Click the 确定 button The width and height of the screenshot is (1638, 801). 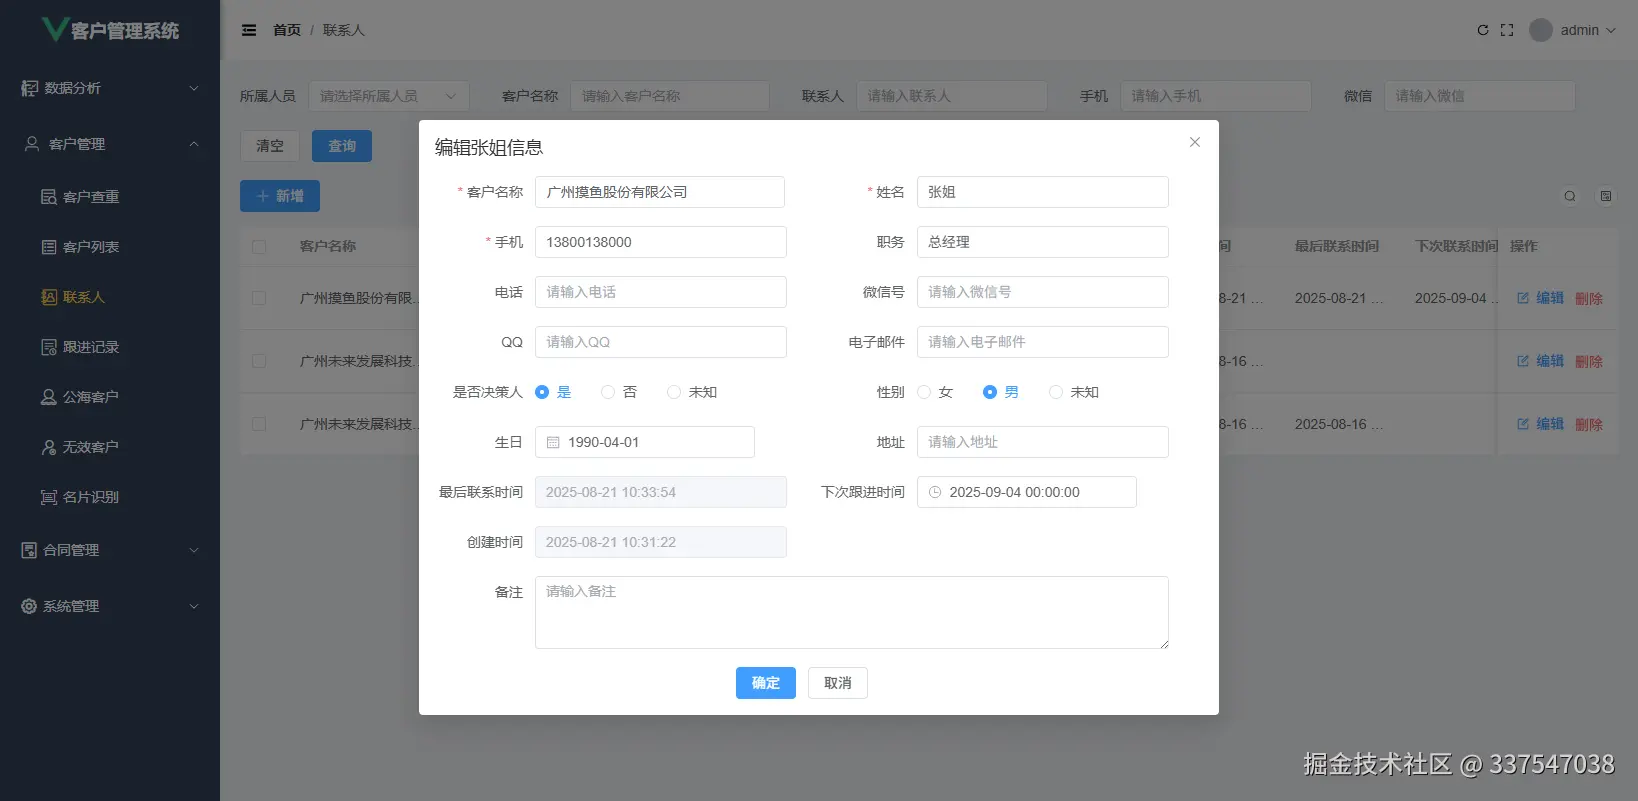[x=766, y=683]
